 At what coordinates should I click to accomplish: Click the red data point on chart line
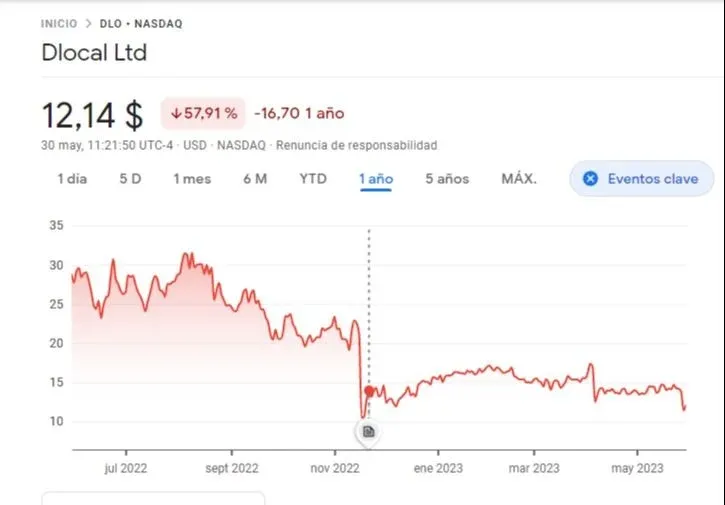pos(369,391)
